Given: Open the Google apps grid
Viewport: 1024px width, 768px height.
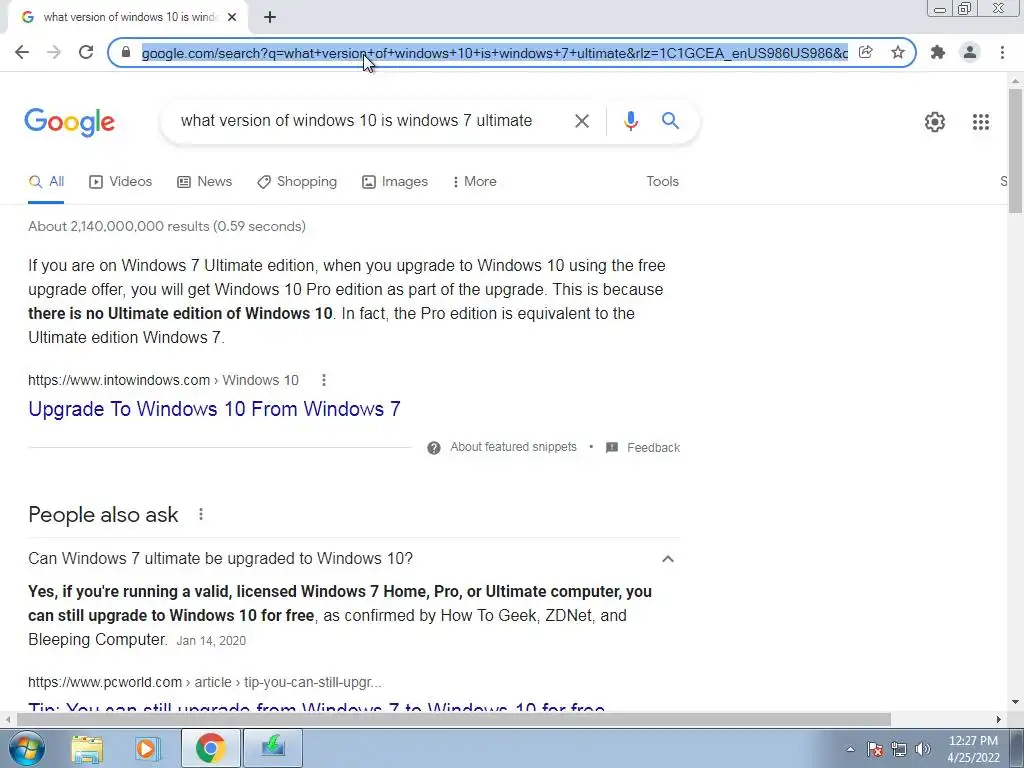Looking at the screenshot, I should 980,121.
